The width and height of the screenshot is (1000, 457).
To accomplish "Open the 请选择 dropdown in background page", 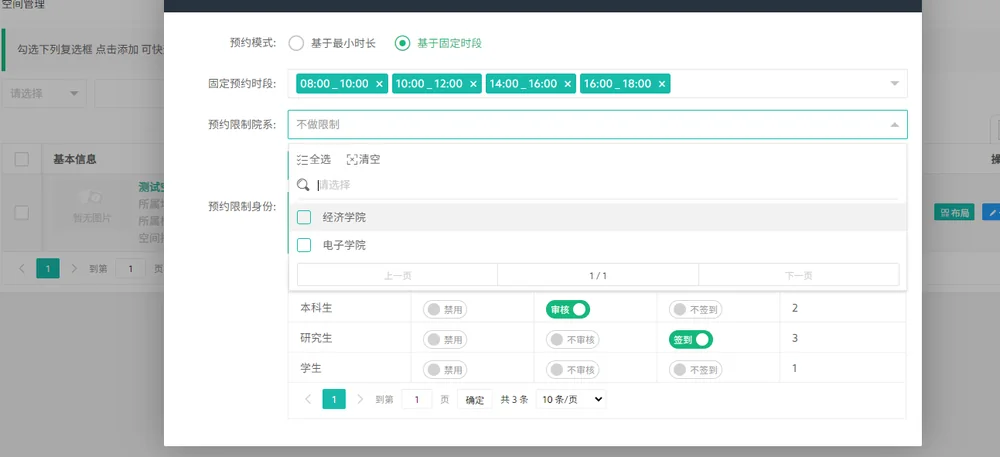I will pos(44,94).
